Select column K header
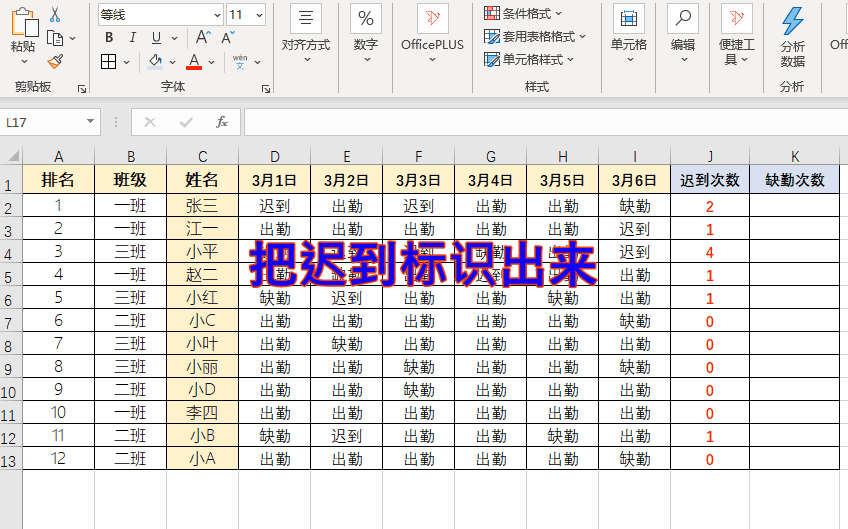 tap(794, 156)
